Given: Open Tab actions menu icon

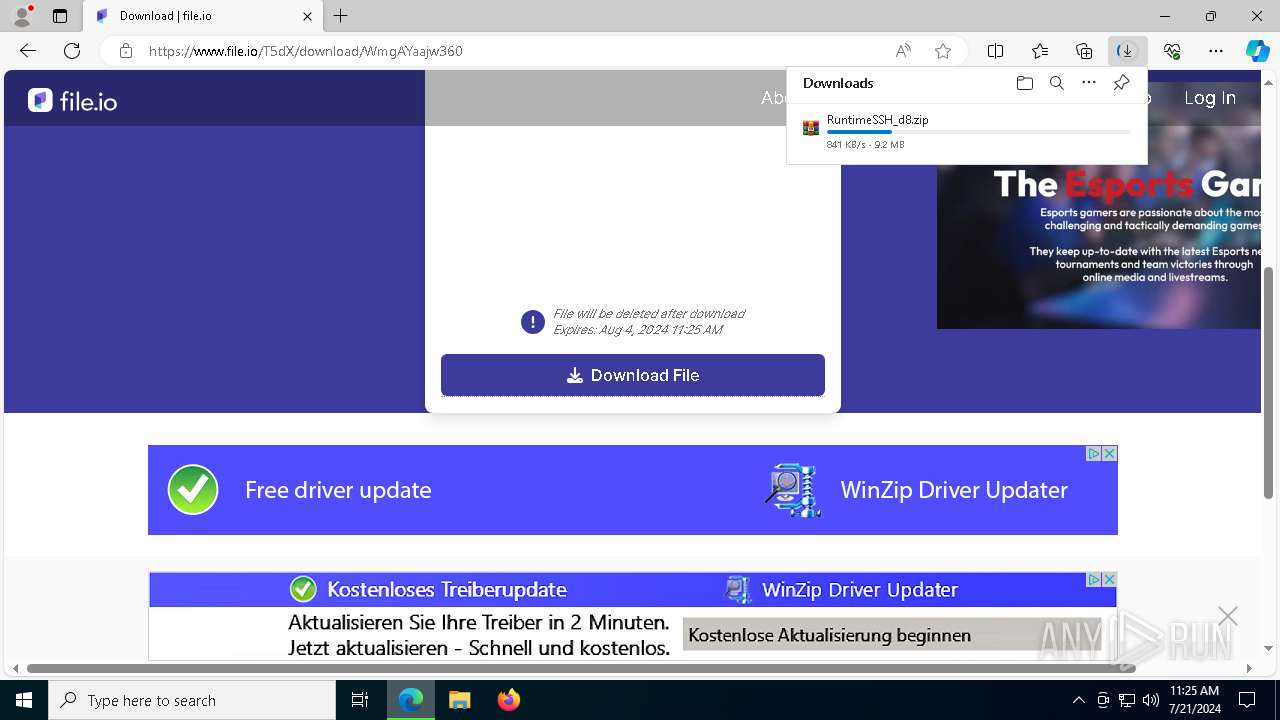Looking at the screenshot, I should tap(60, 16).
